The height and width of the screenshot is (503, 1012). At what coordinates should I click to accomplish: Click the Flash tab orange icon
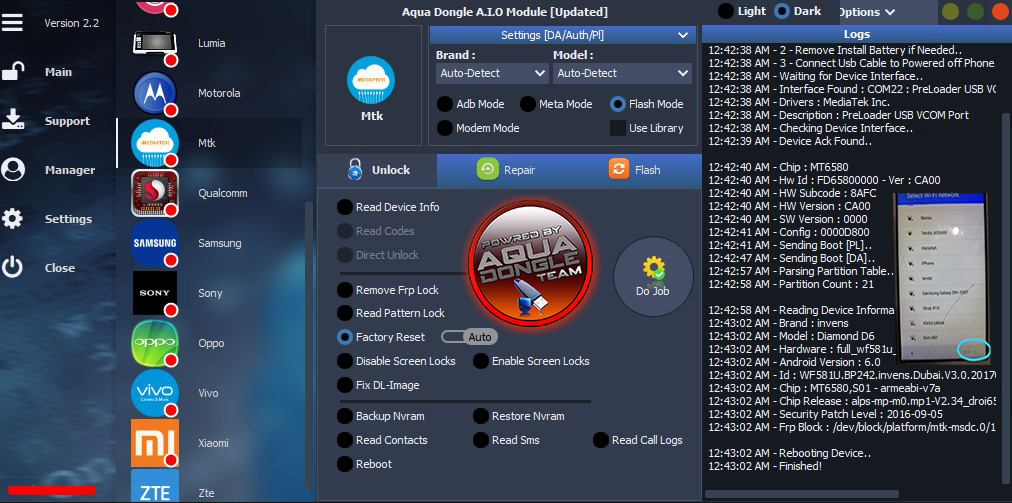click(619, 169)
